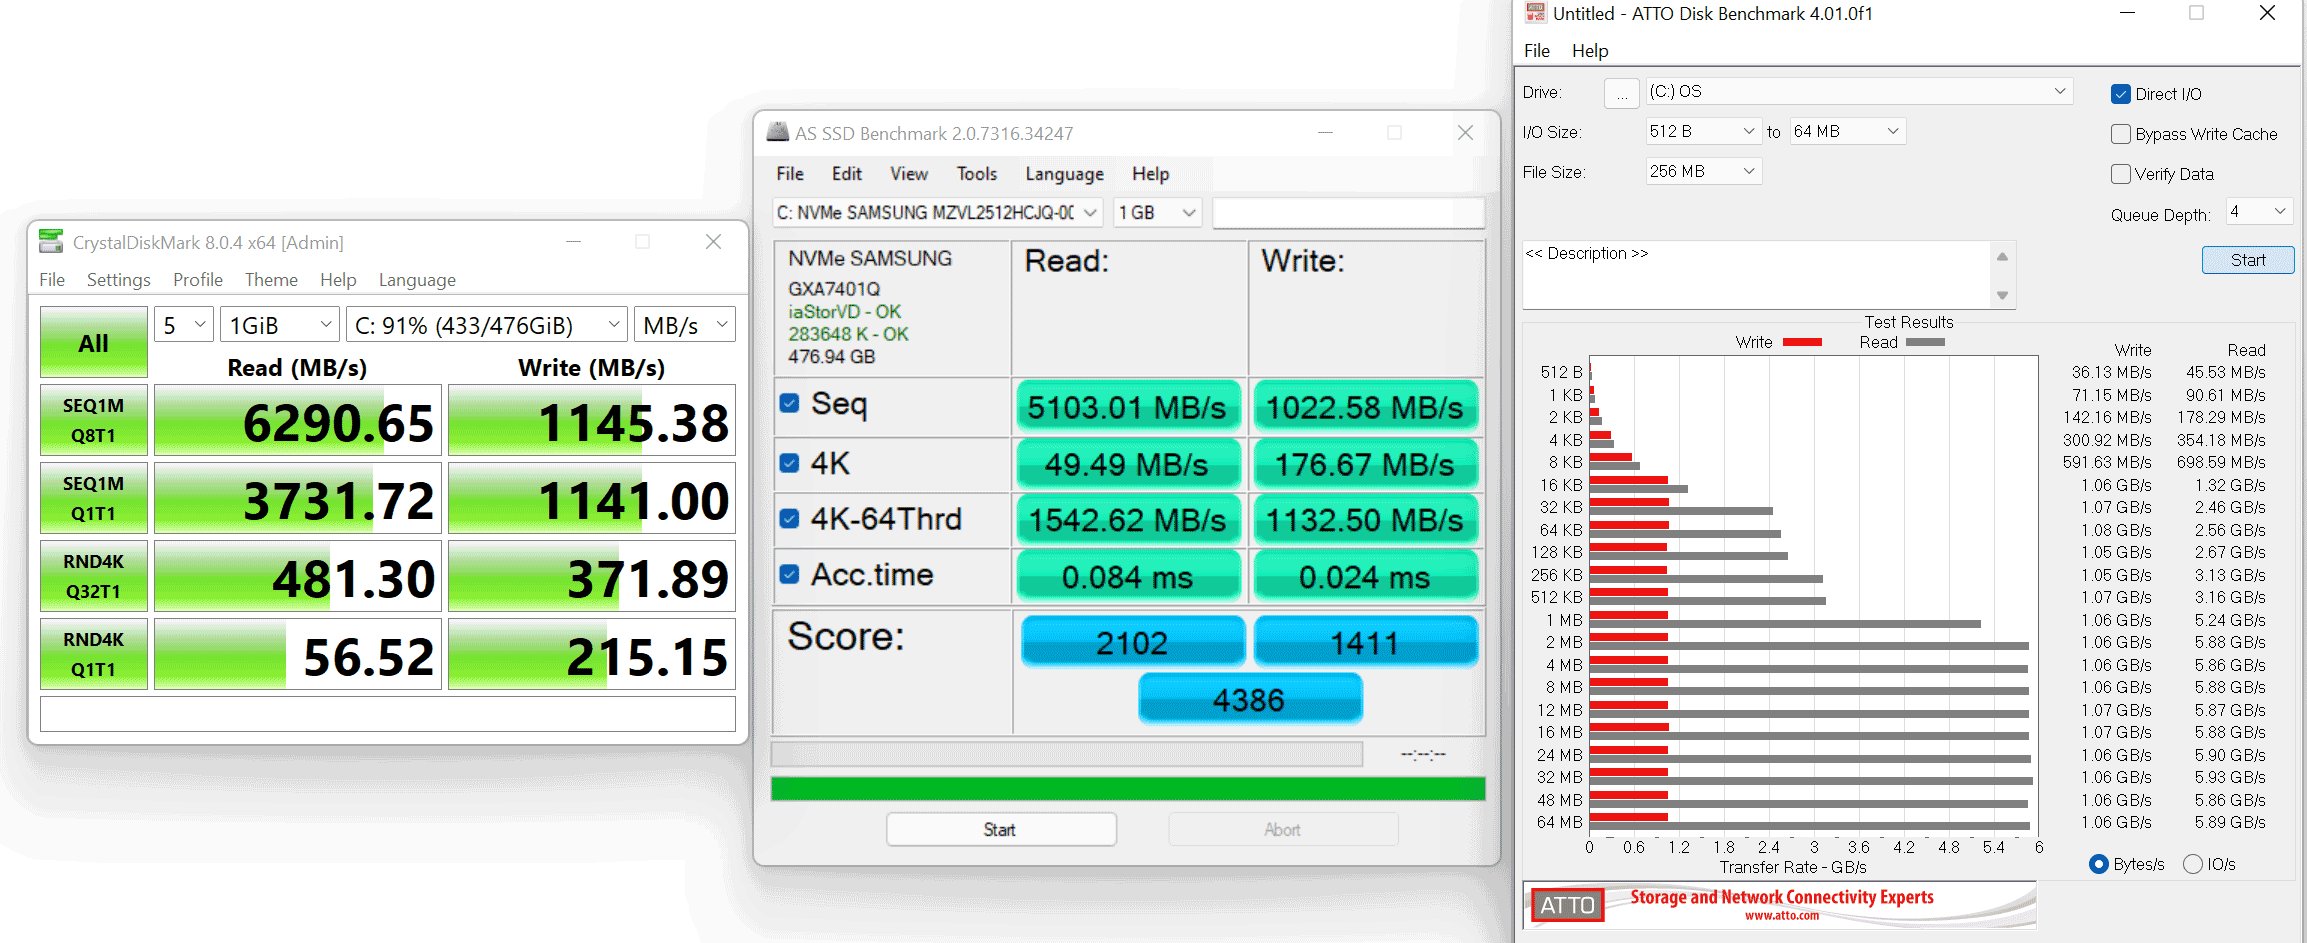Run the RND4K Q32T1 test
This screenshot has width=2307, height=943.
tap(94, 576)
